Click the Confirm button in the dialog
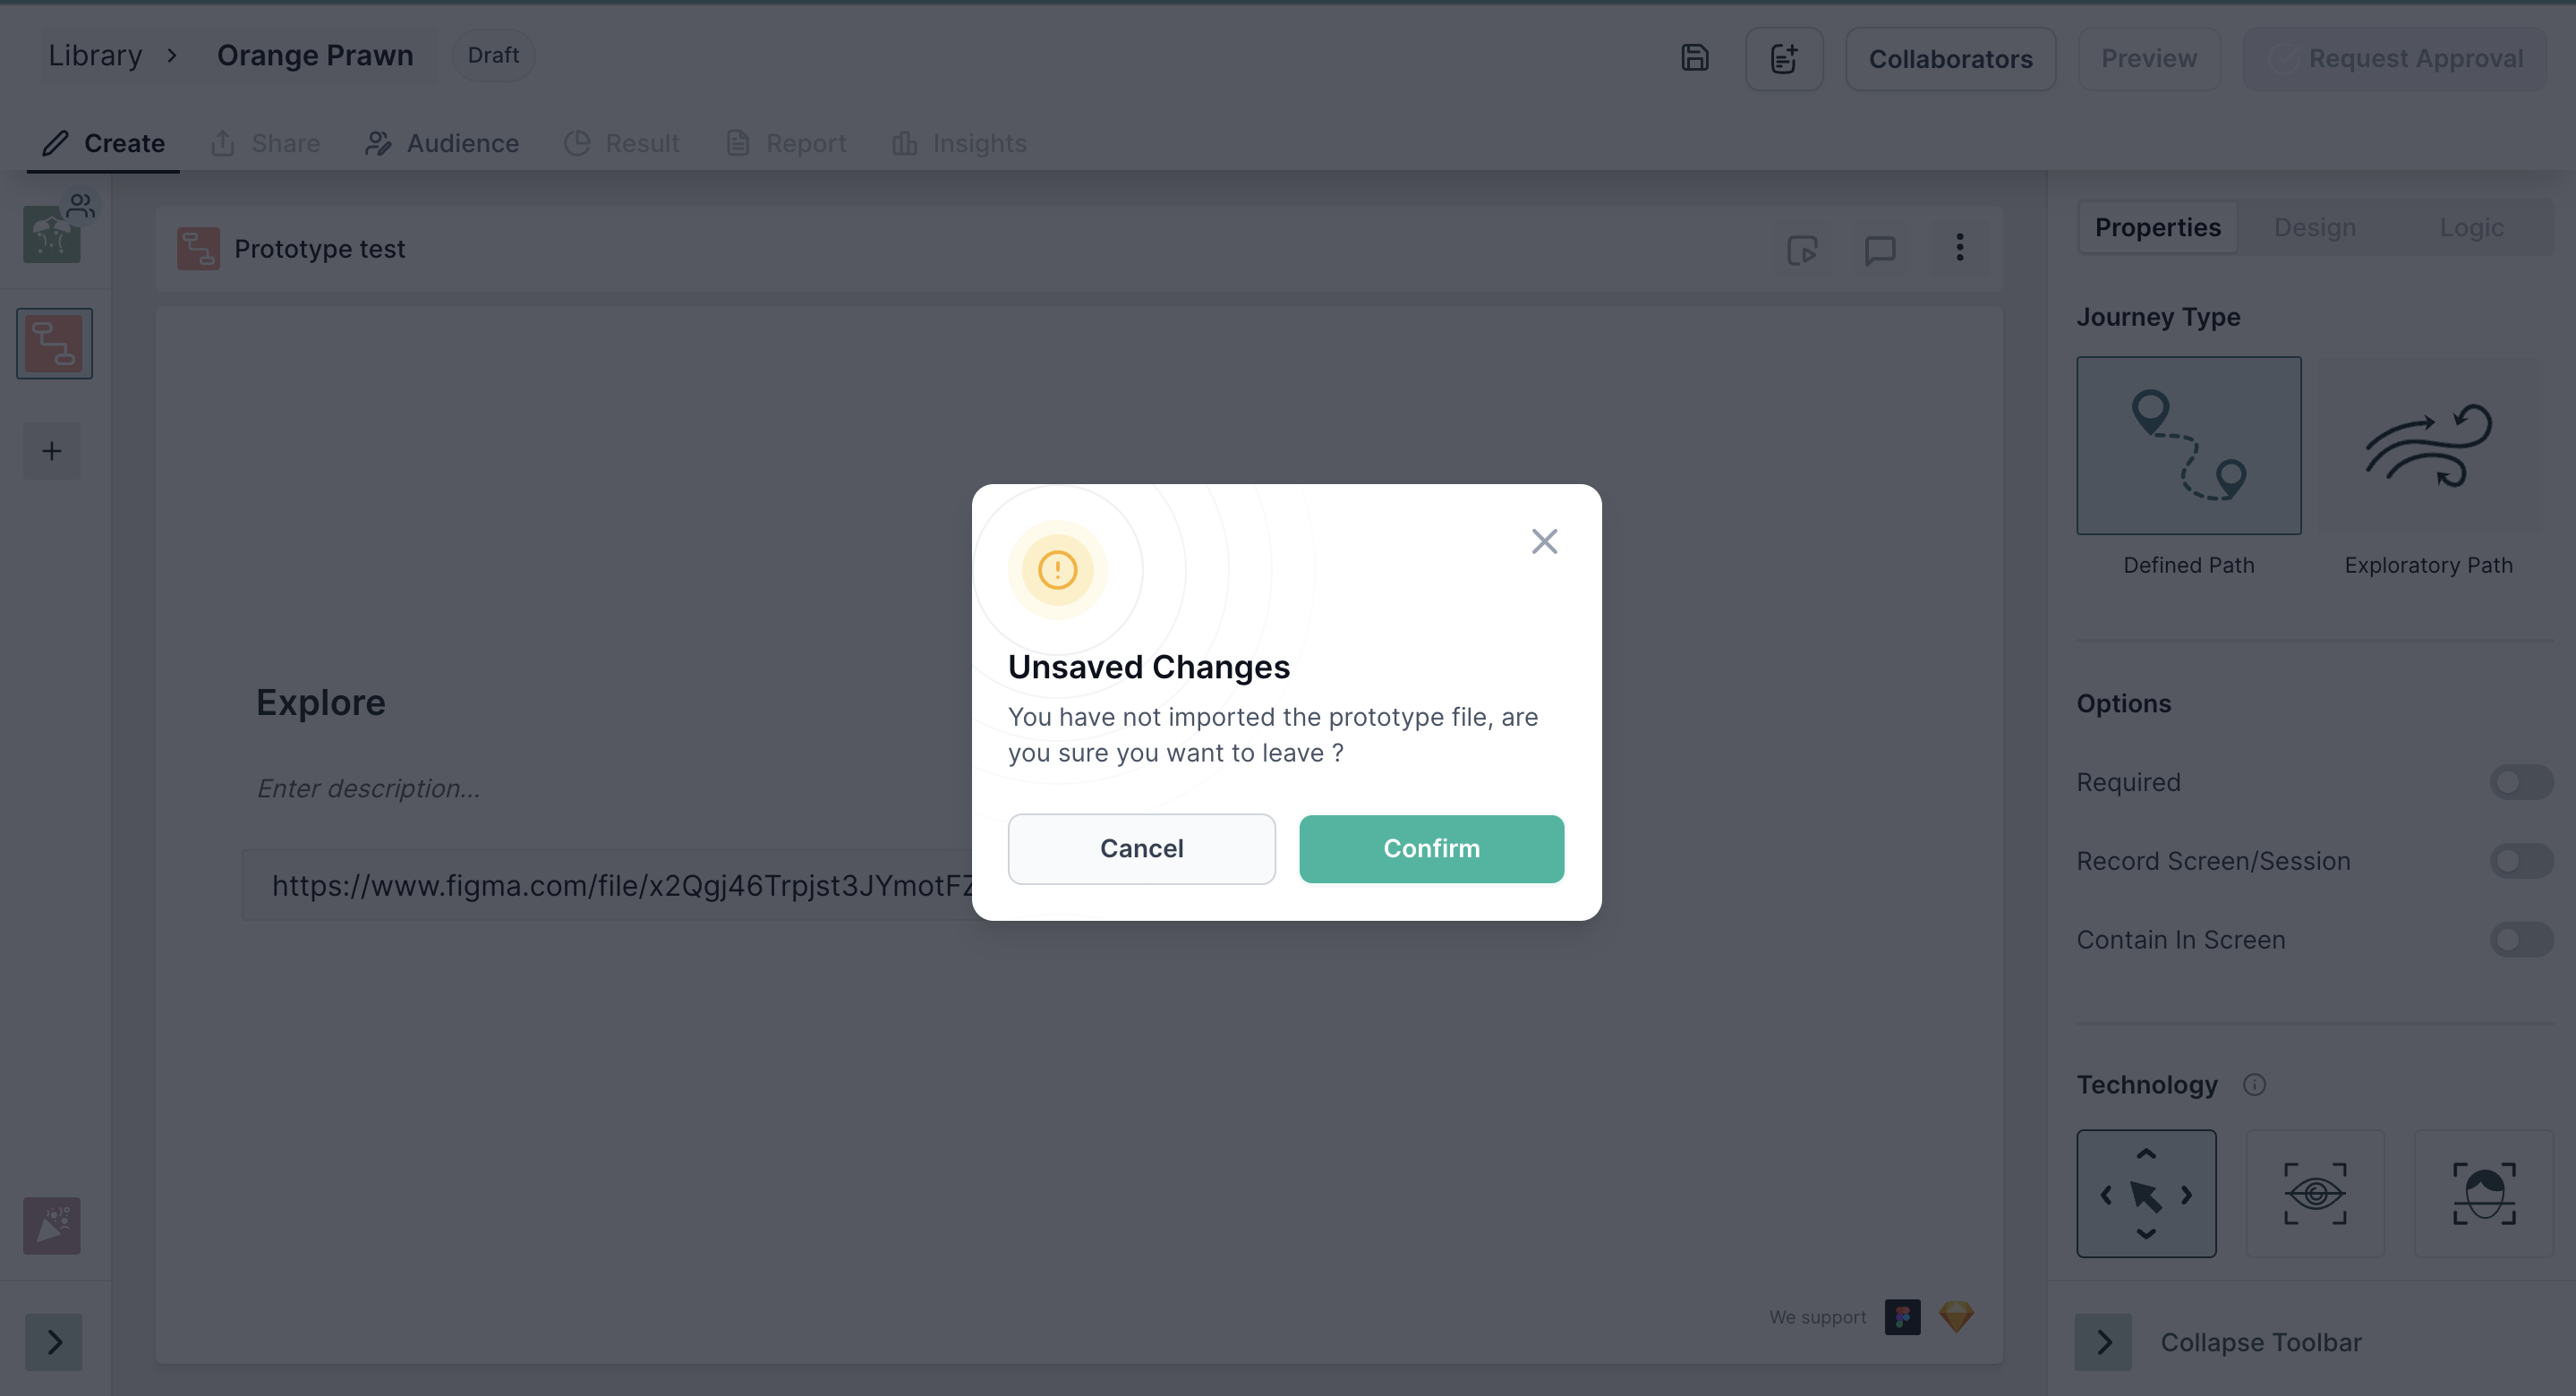 (x=1431, y=848)
